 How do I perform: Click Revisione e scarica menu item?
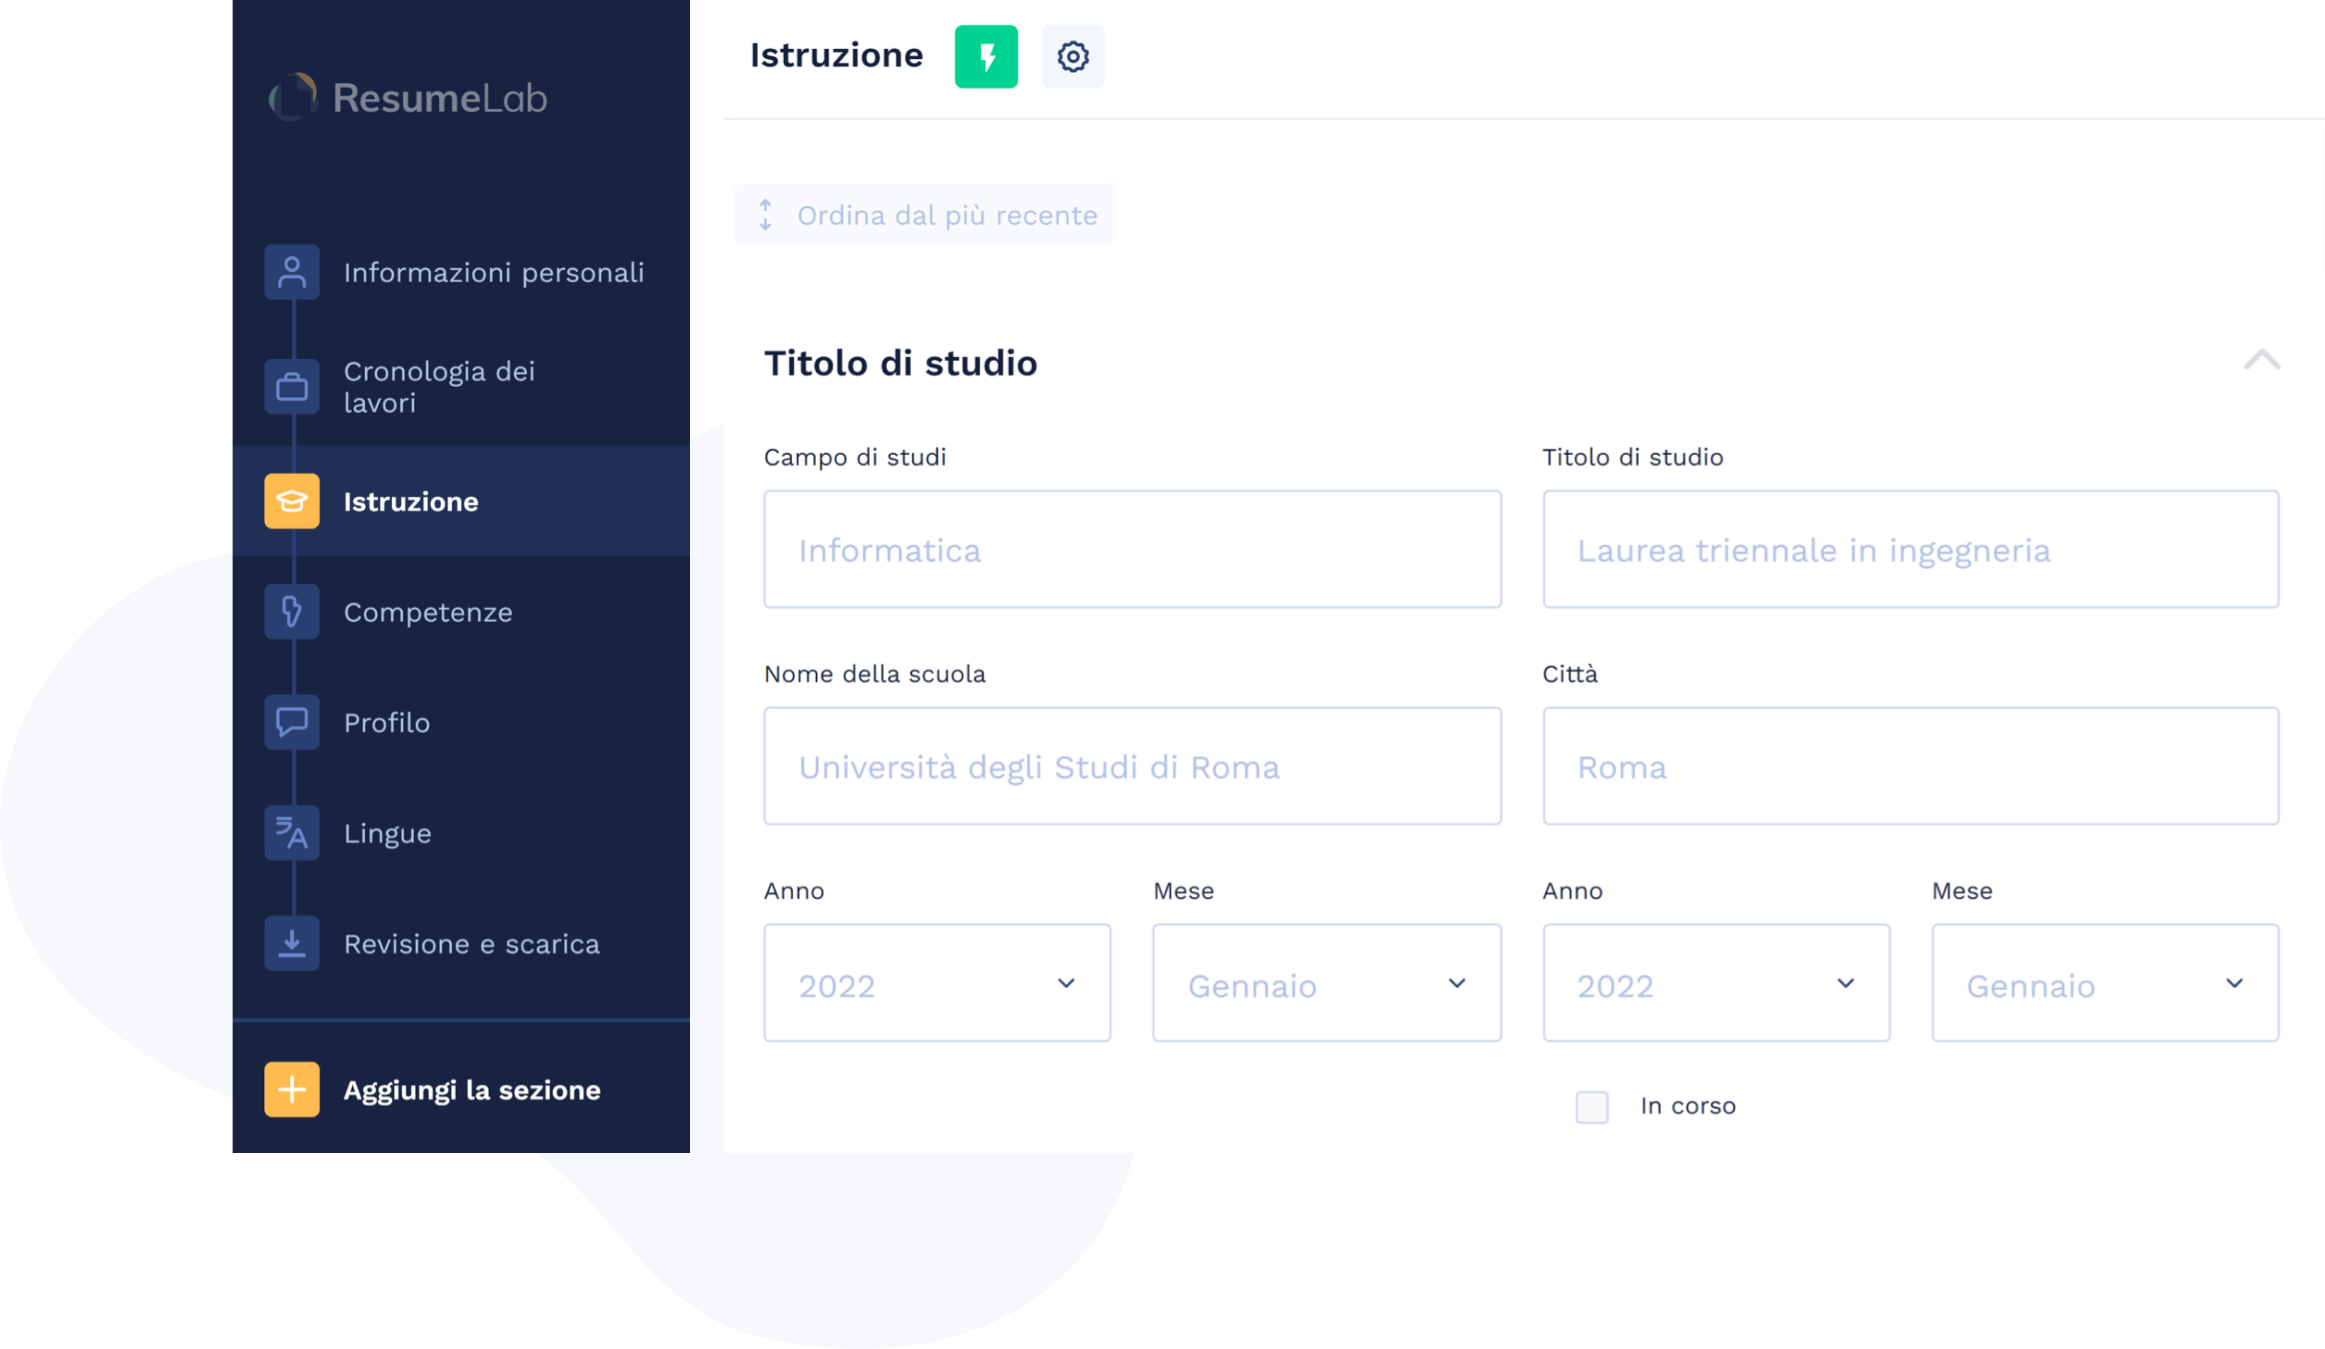click(470, 943)
